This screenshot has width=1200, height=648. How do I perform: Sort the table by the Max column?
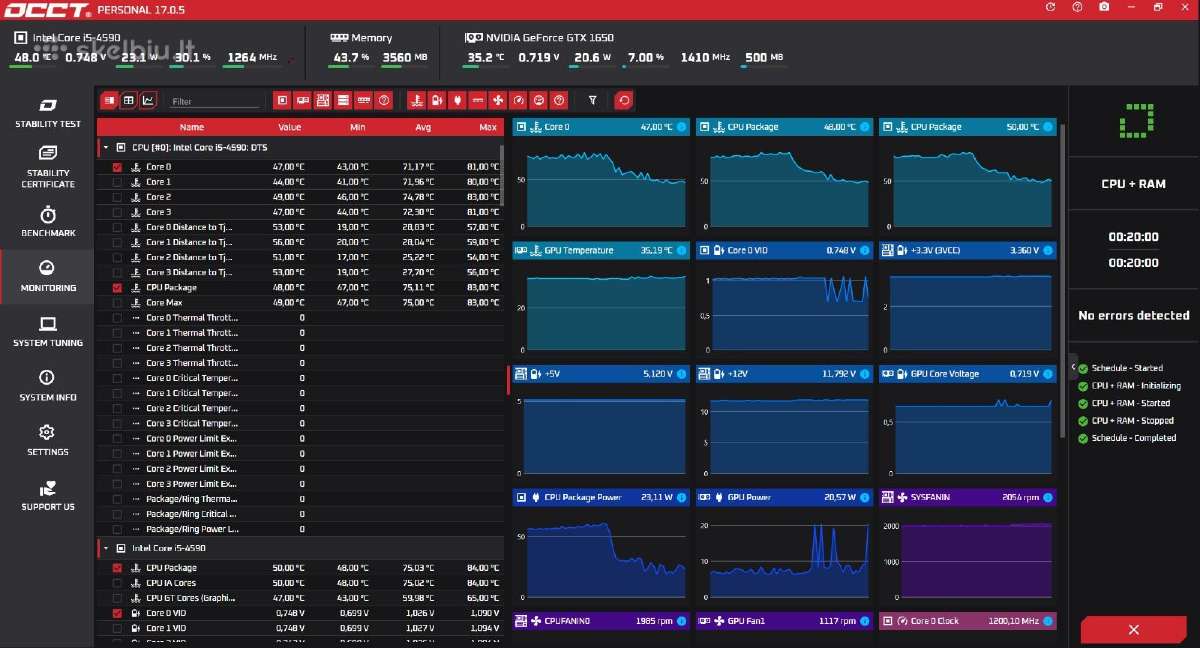coord(488,127)
